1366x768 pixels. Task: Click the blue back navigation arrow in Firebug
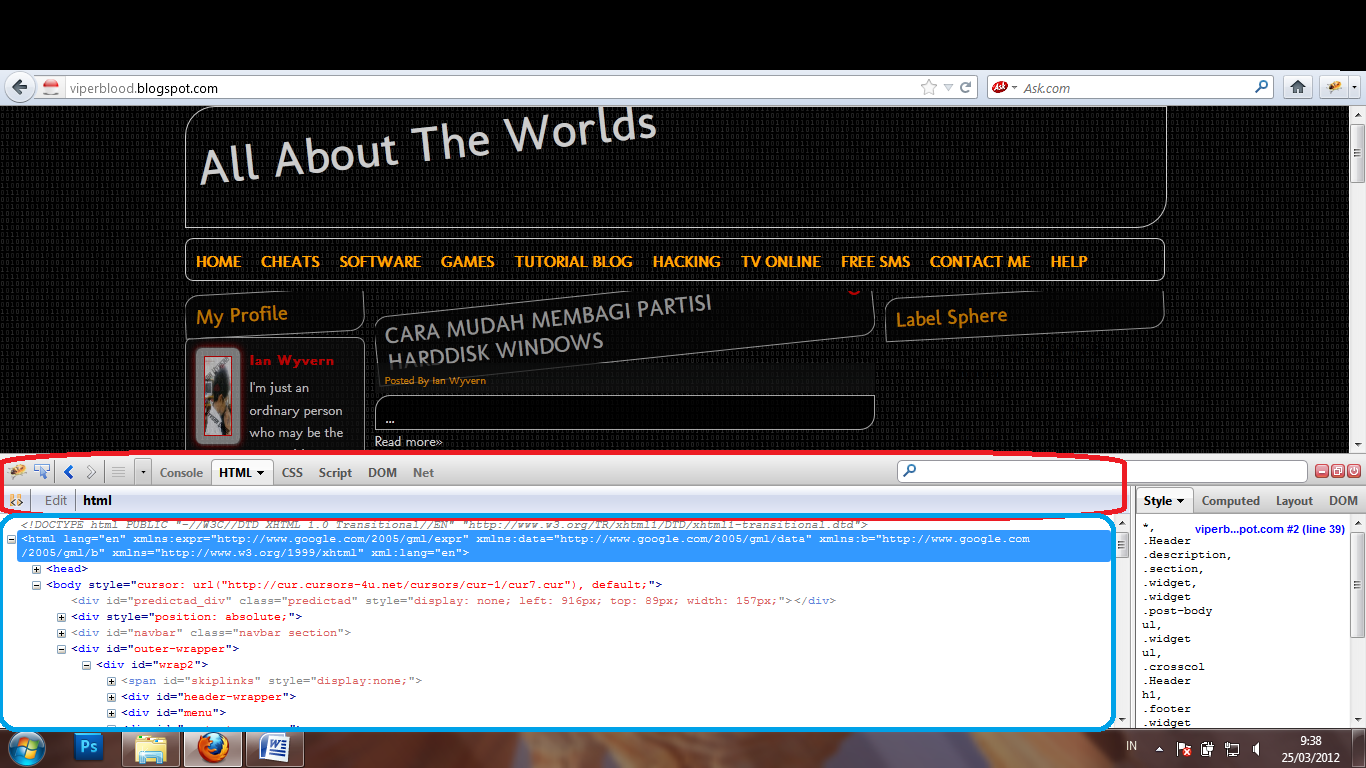(x=68, y=471)
